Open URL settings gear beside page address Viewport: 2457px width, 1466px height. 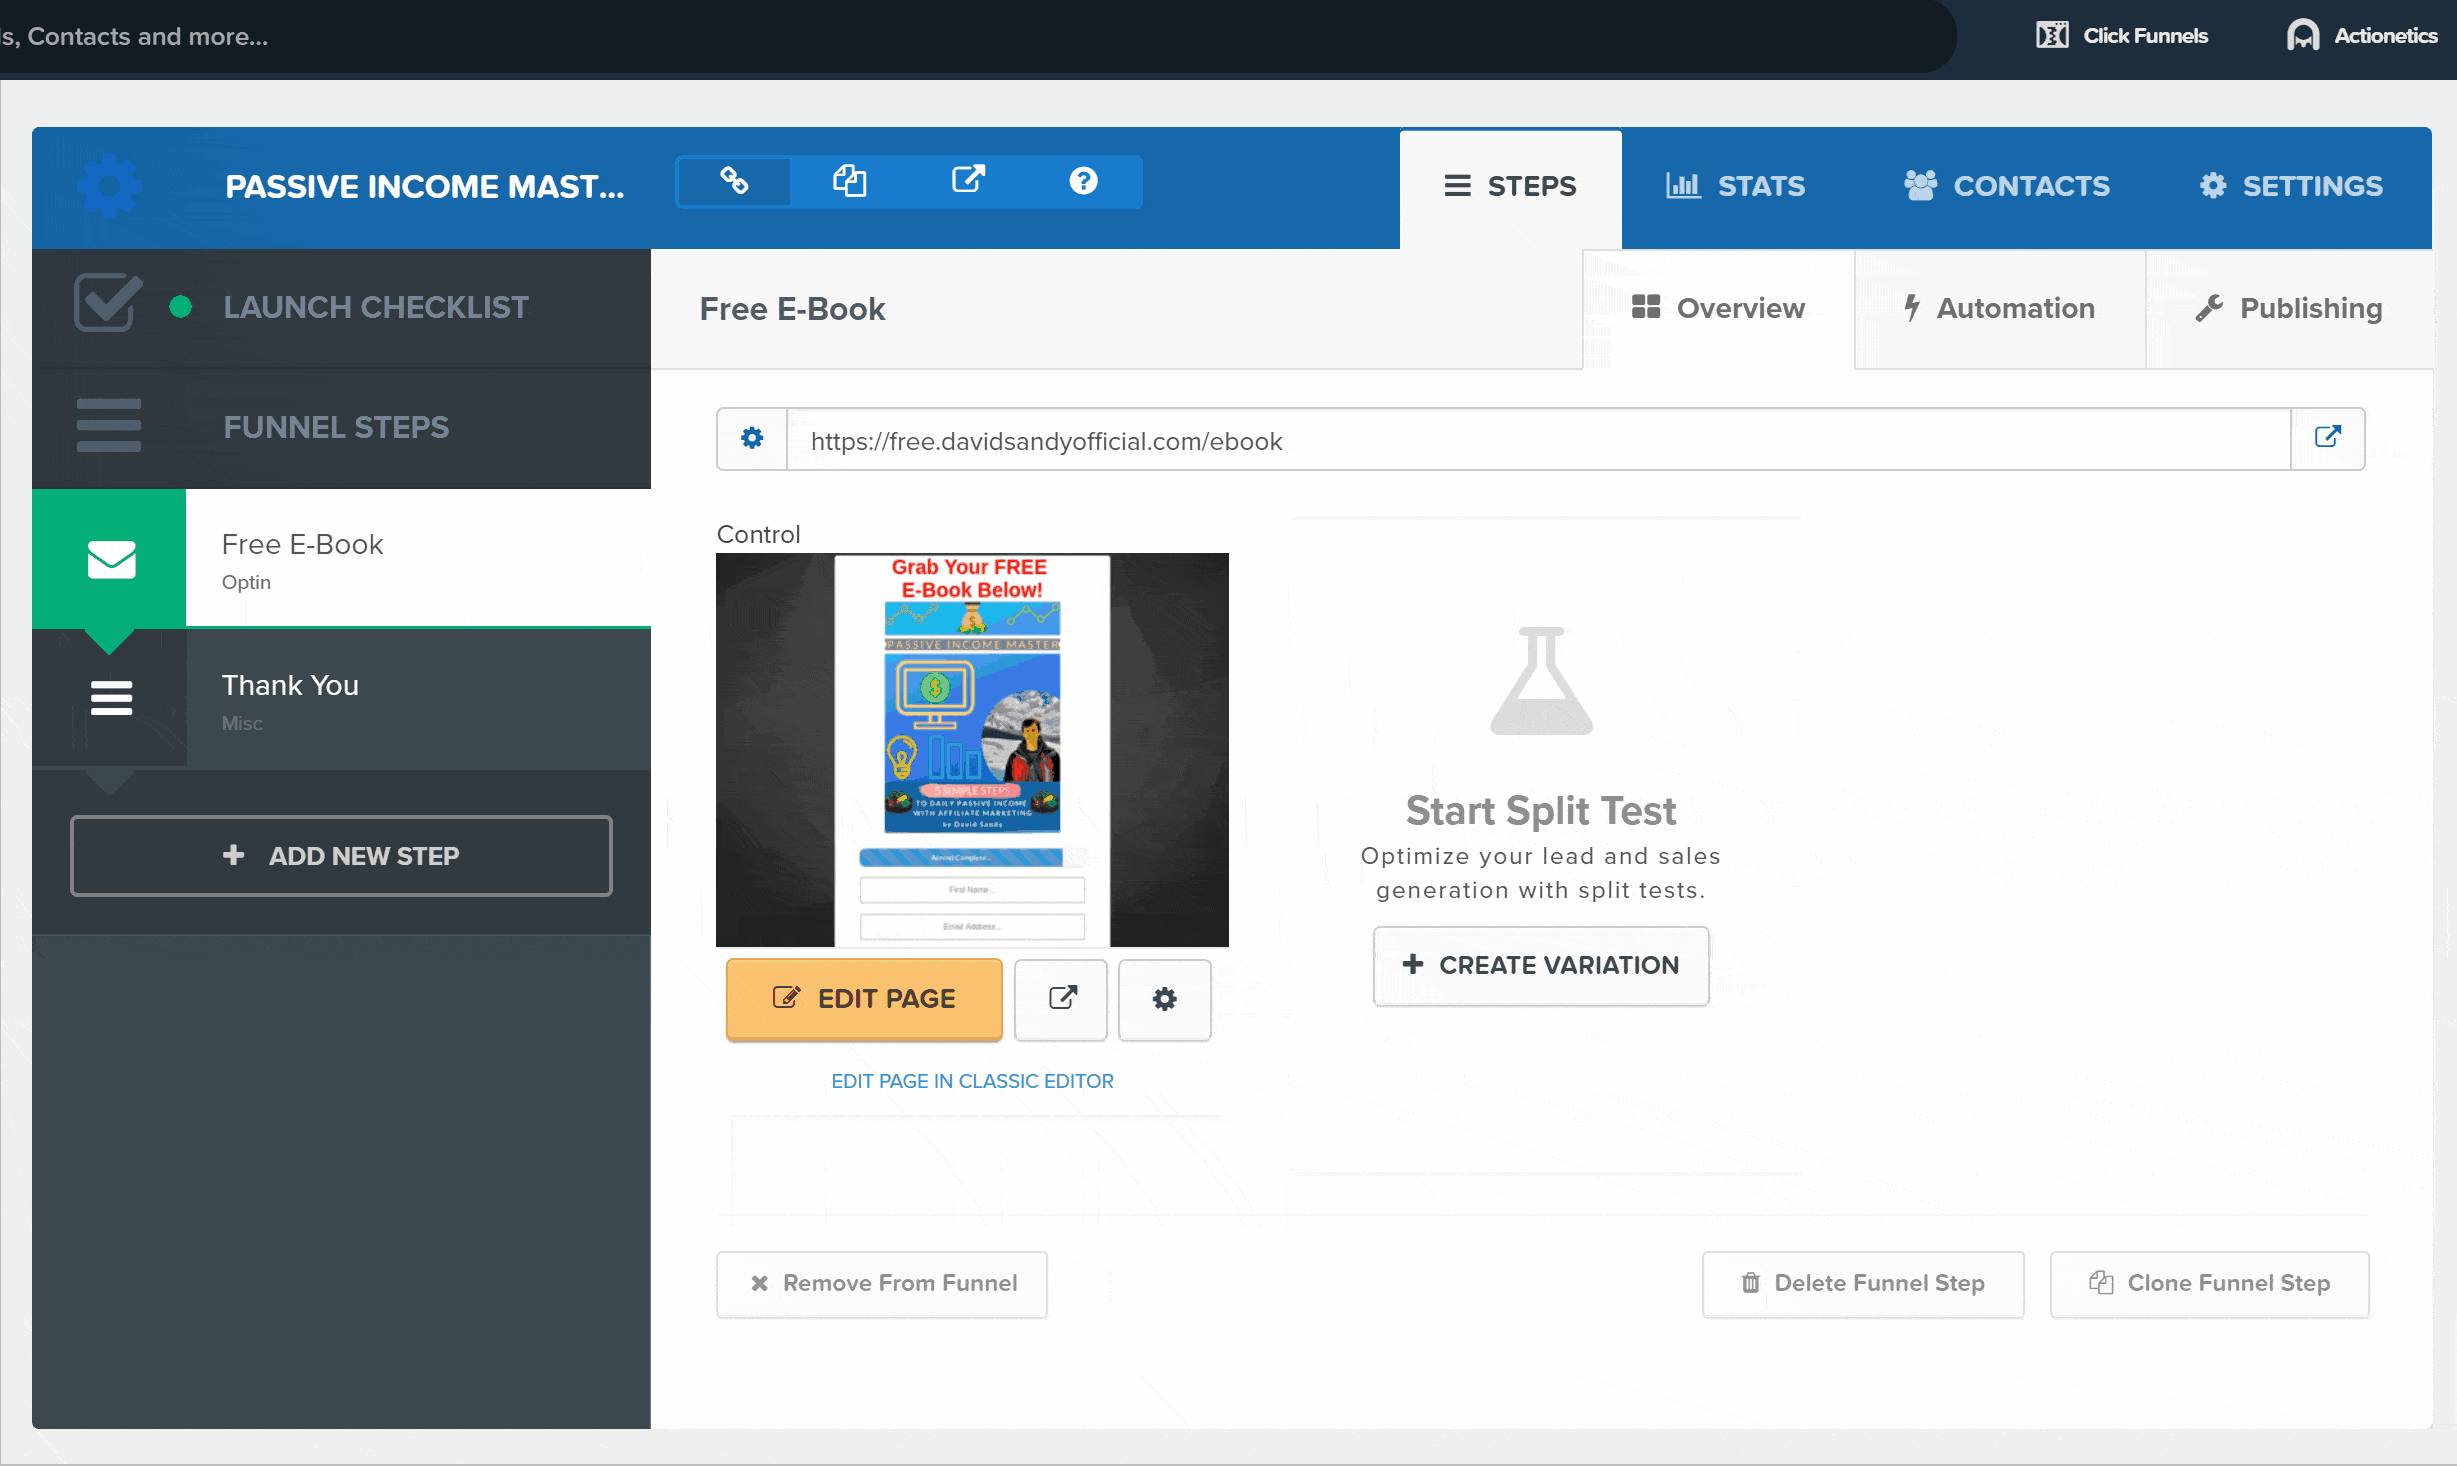[x=752, y=439]
